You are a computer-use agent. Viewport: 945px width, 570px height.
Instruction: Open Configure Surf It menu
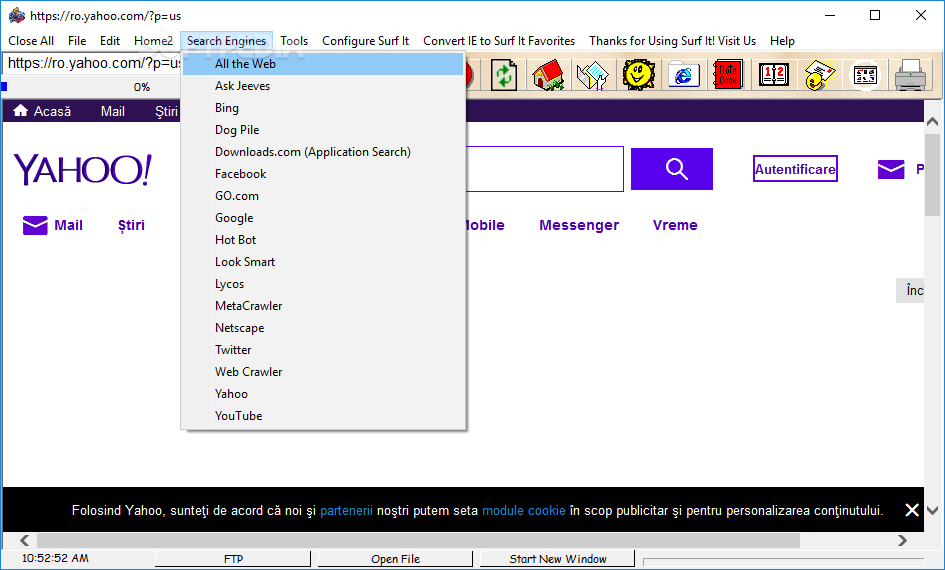coord(365,40)
